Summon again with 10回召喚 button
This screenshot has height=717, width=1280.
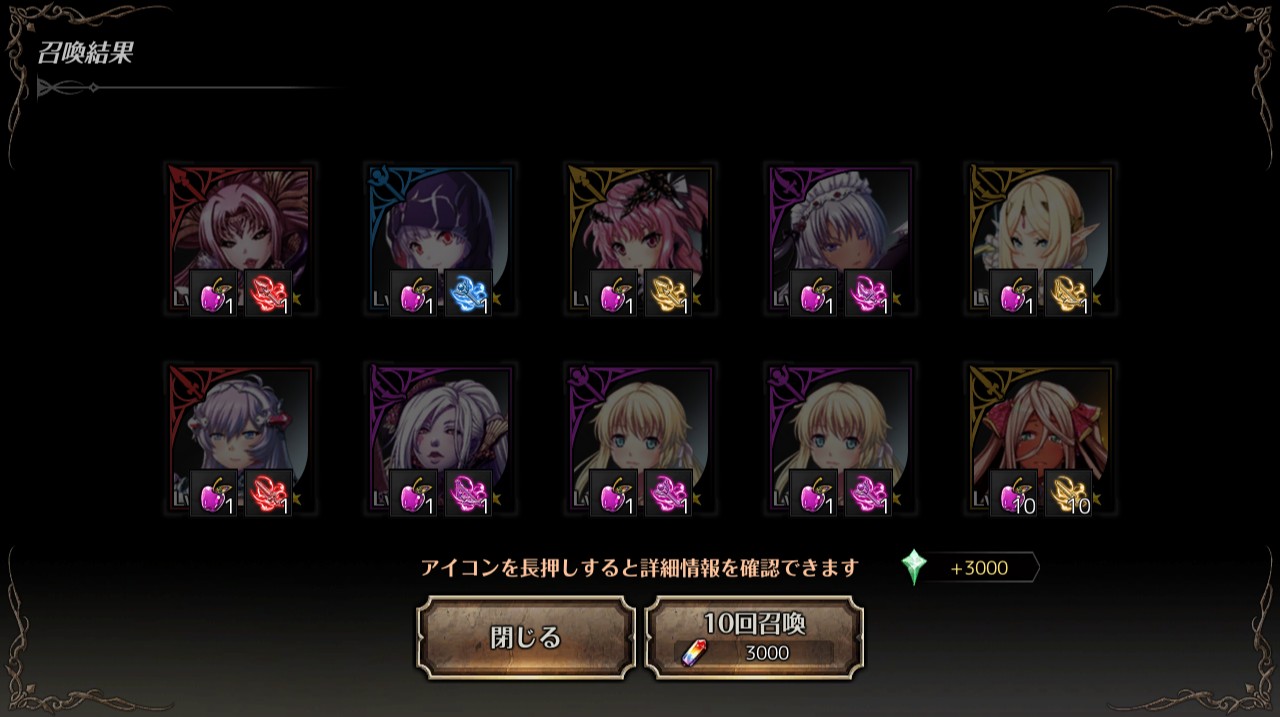754,638
